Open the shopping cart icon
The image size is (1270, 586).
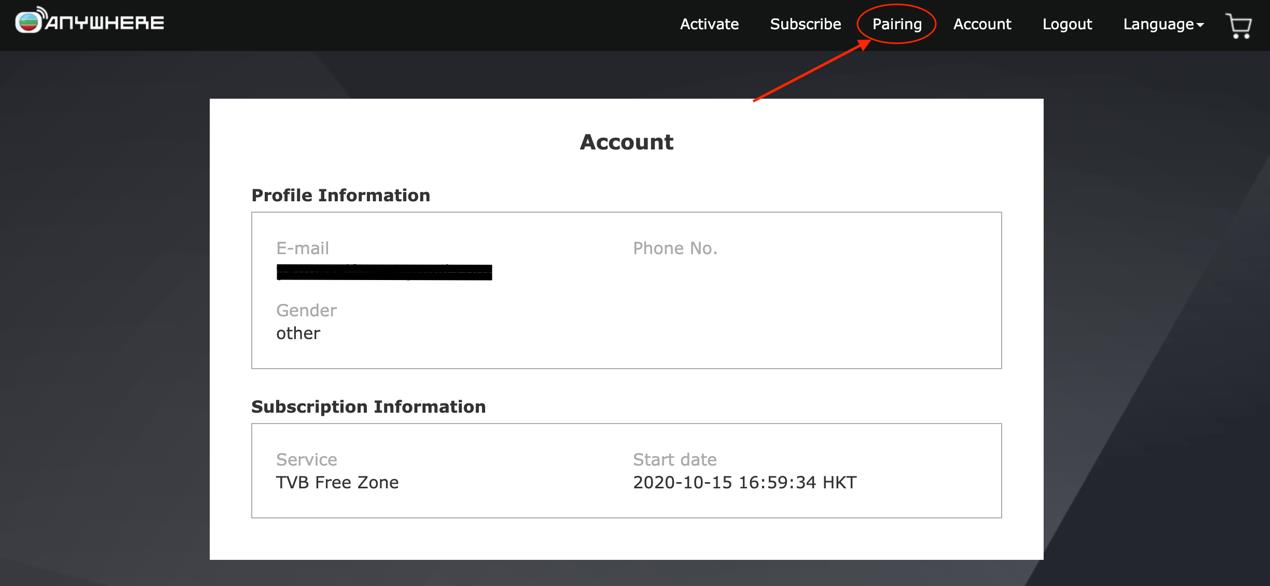[x=1239, y=25]
